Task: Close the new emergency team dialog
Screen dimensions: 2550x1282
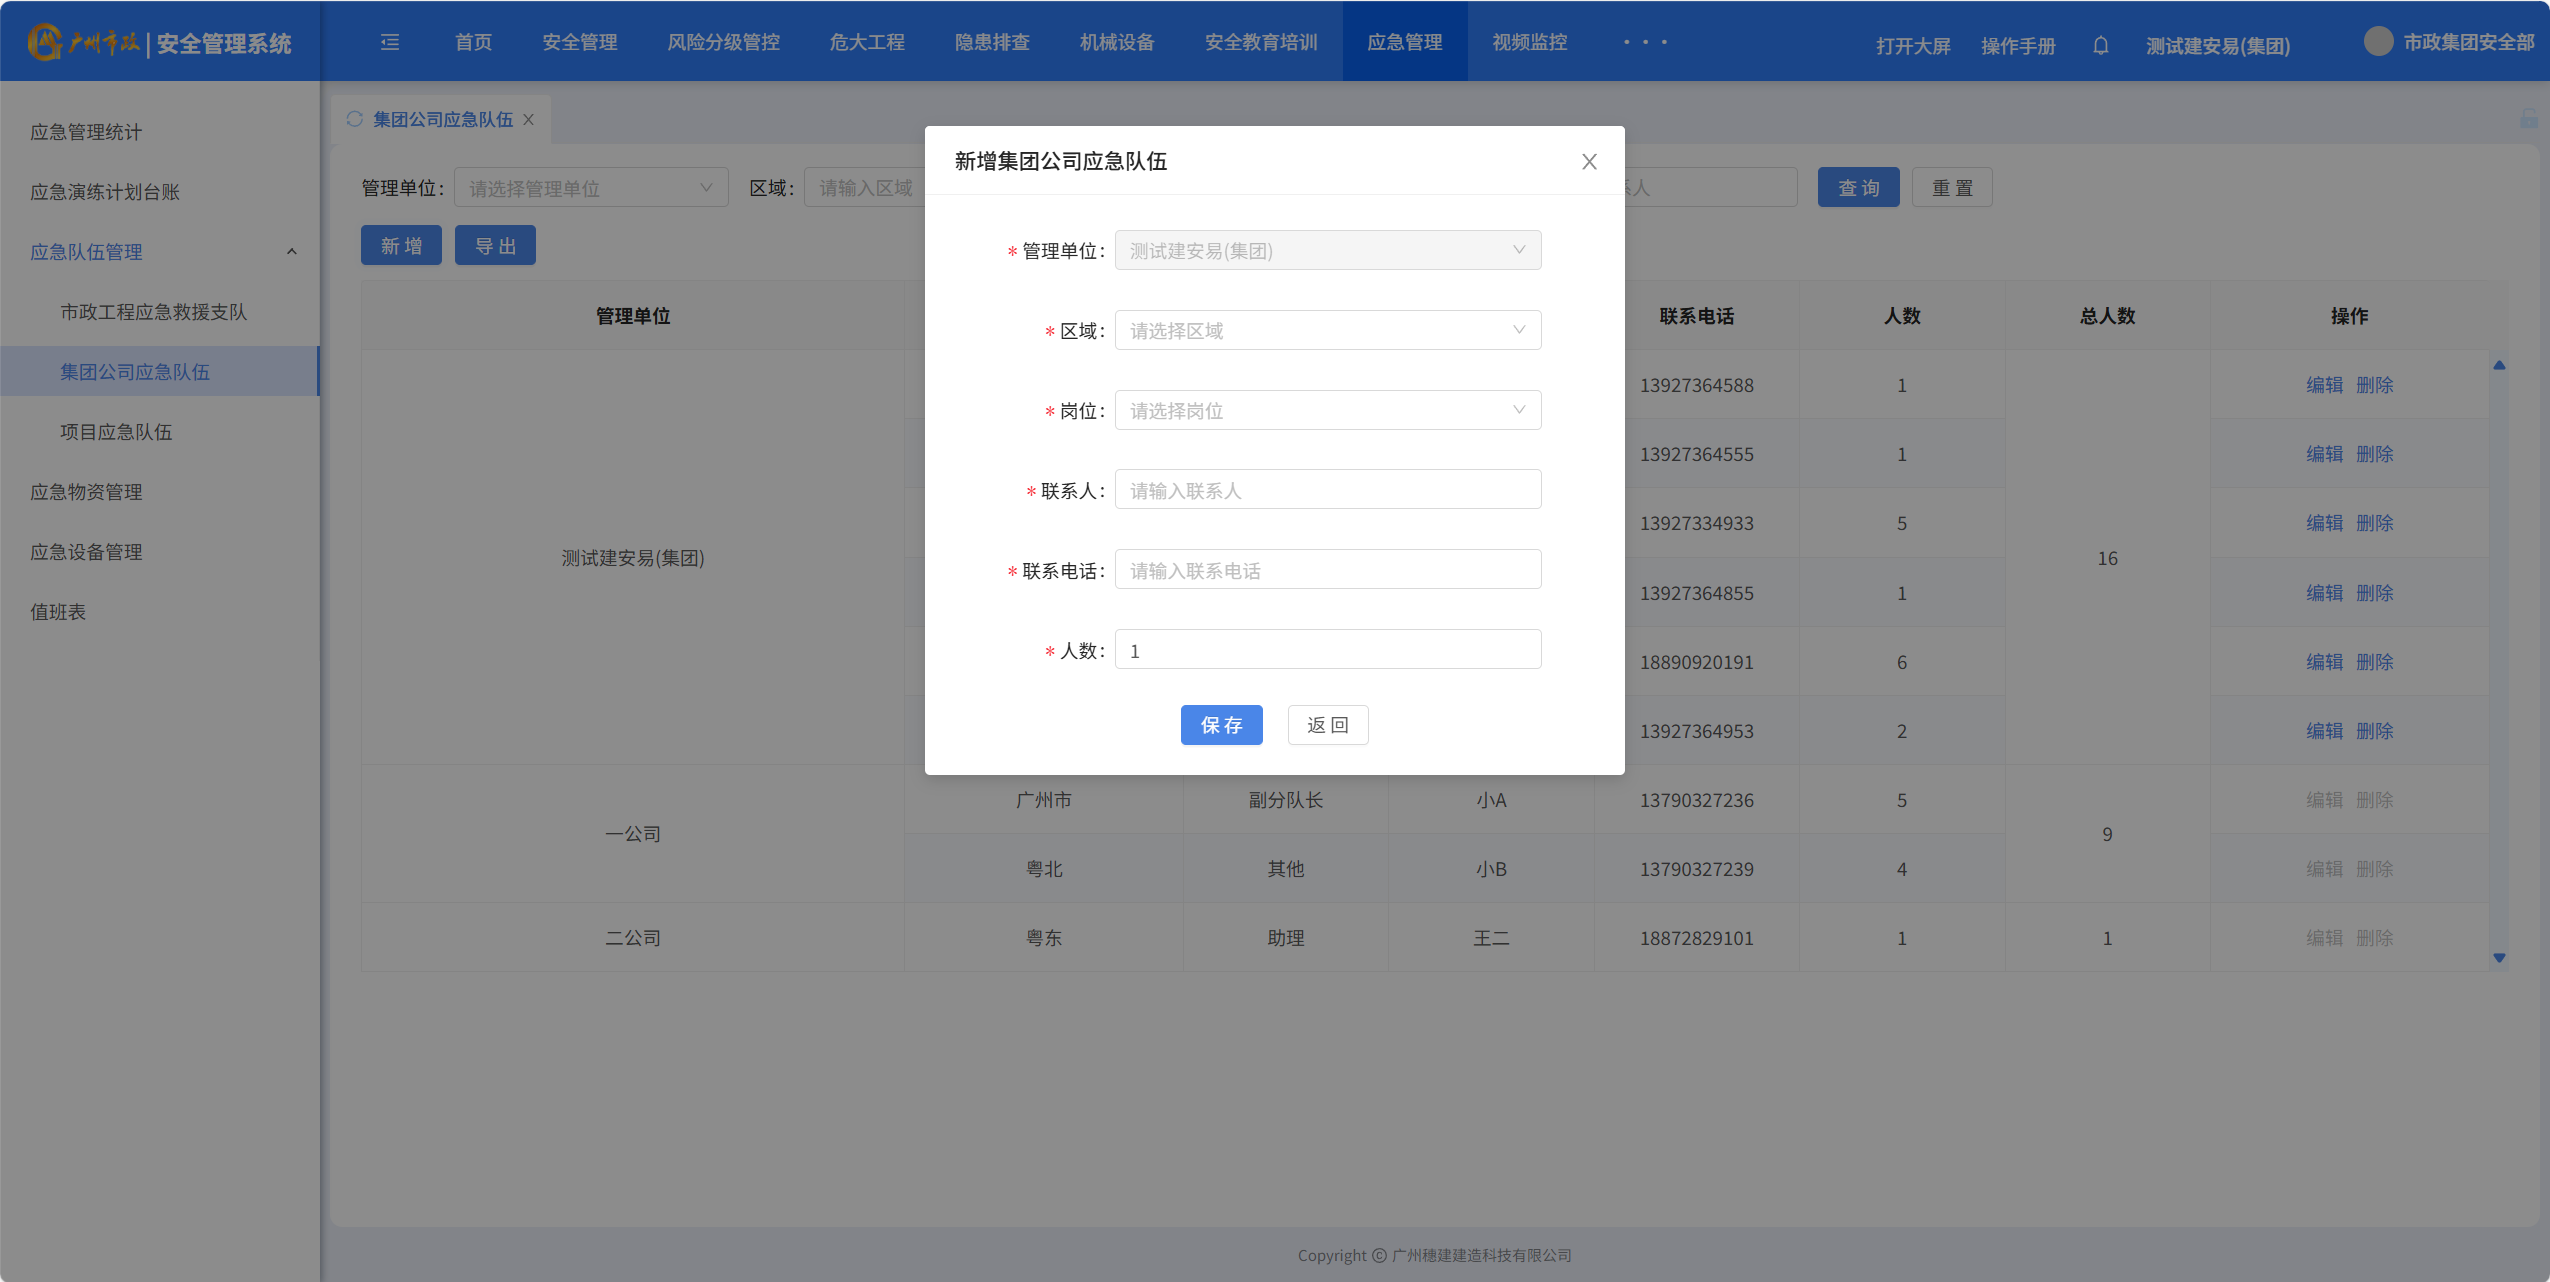Action: coord(1588,162)
